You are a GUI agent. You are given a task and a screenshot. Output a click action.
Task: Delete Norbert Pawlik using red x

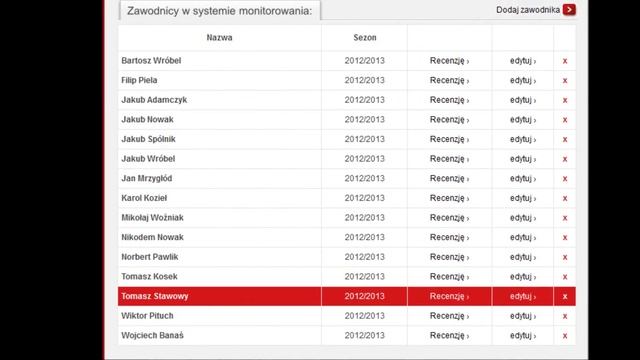click(x=565, y=257)
